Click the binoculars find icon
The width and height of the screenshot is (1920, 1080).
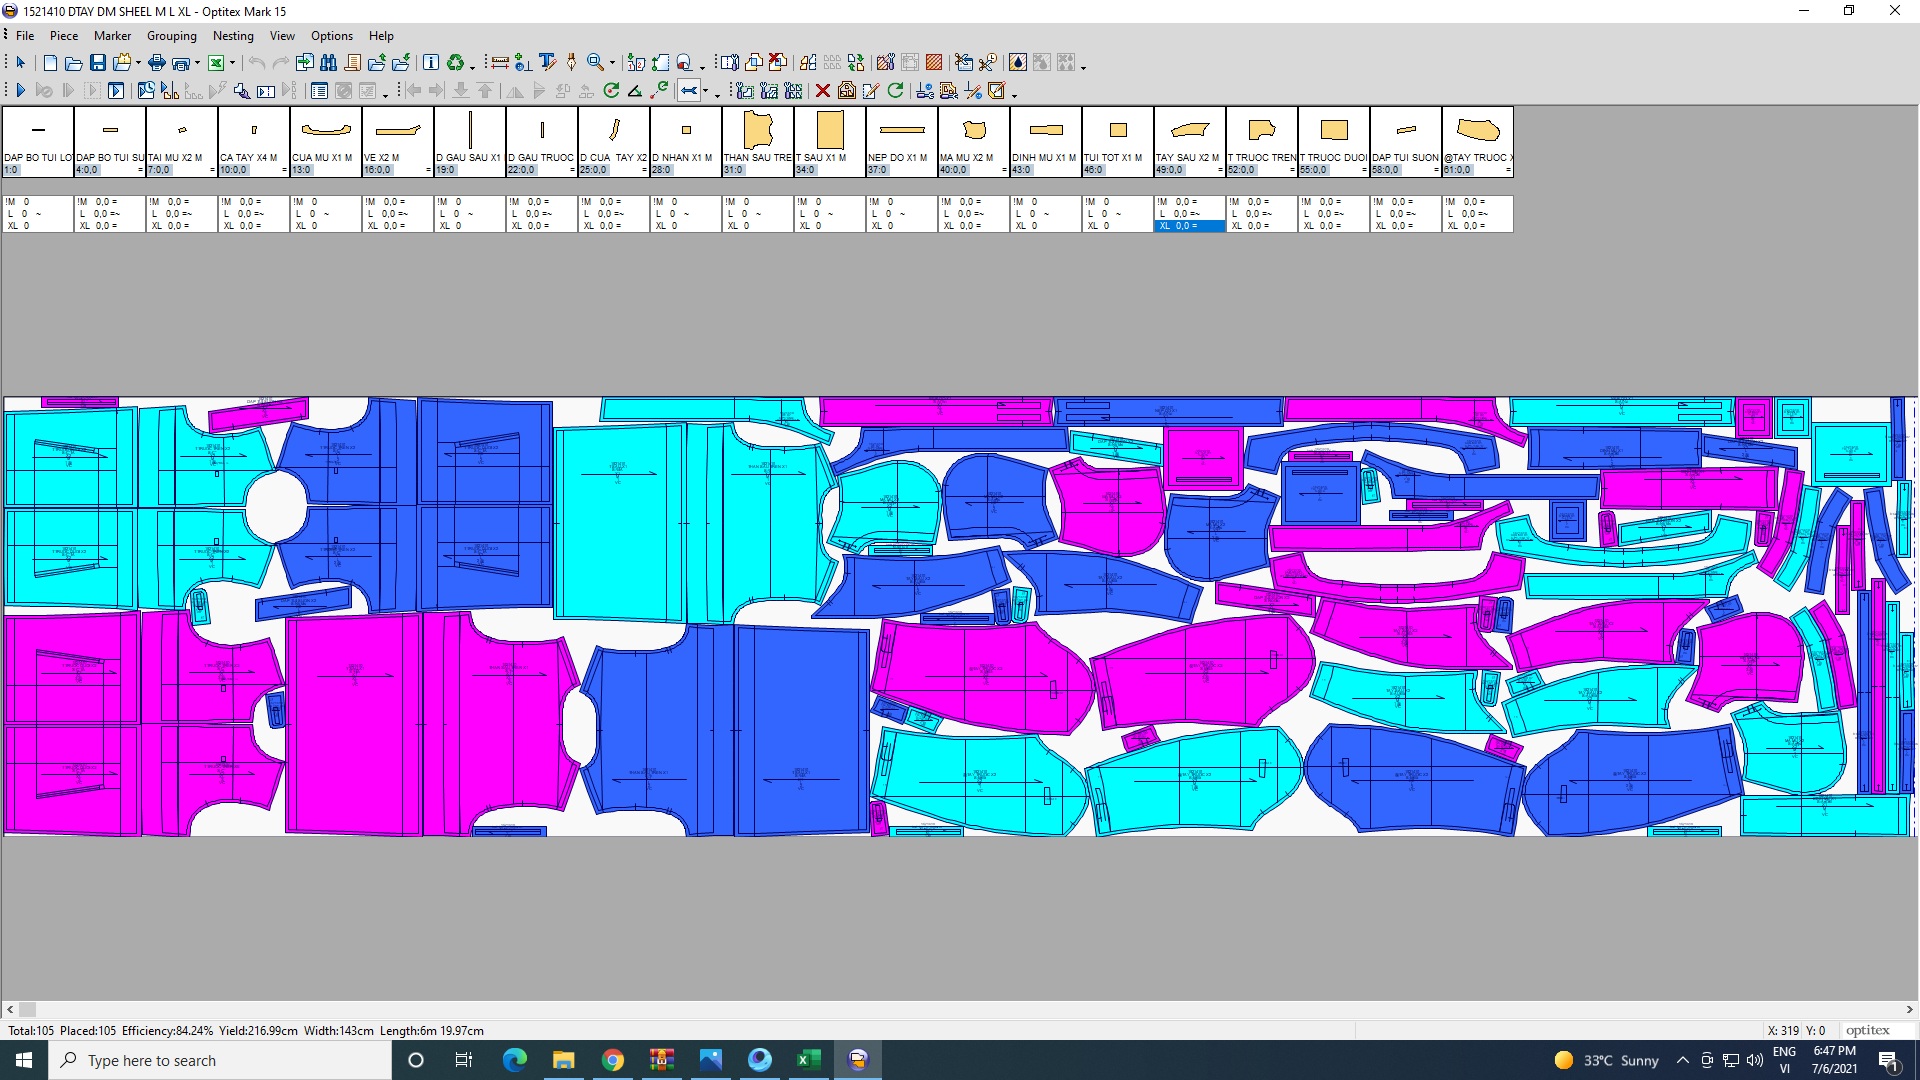pyautogui.click(x=328, y=62)
